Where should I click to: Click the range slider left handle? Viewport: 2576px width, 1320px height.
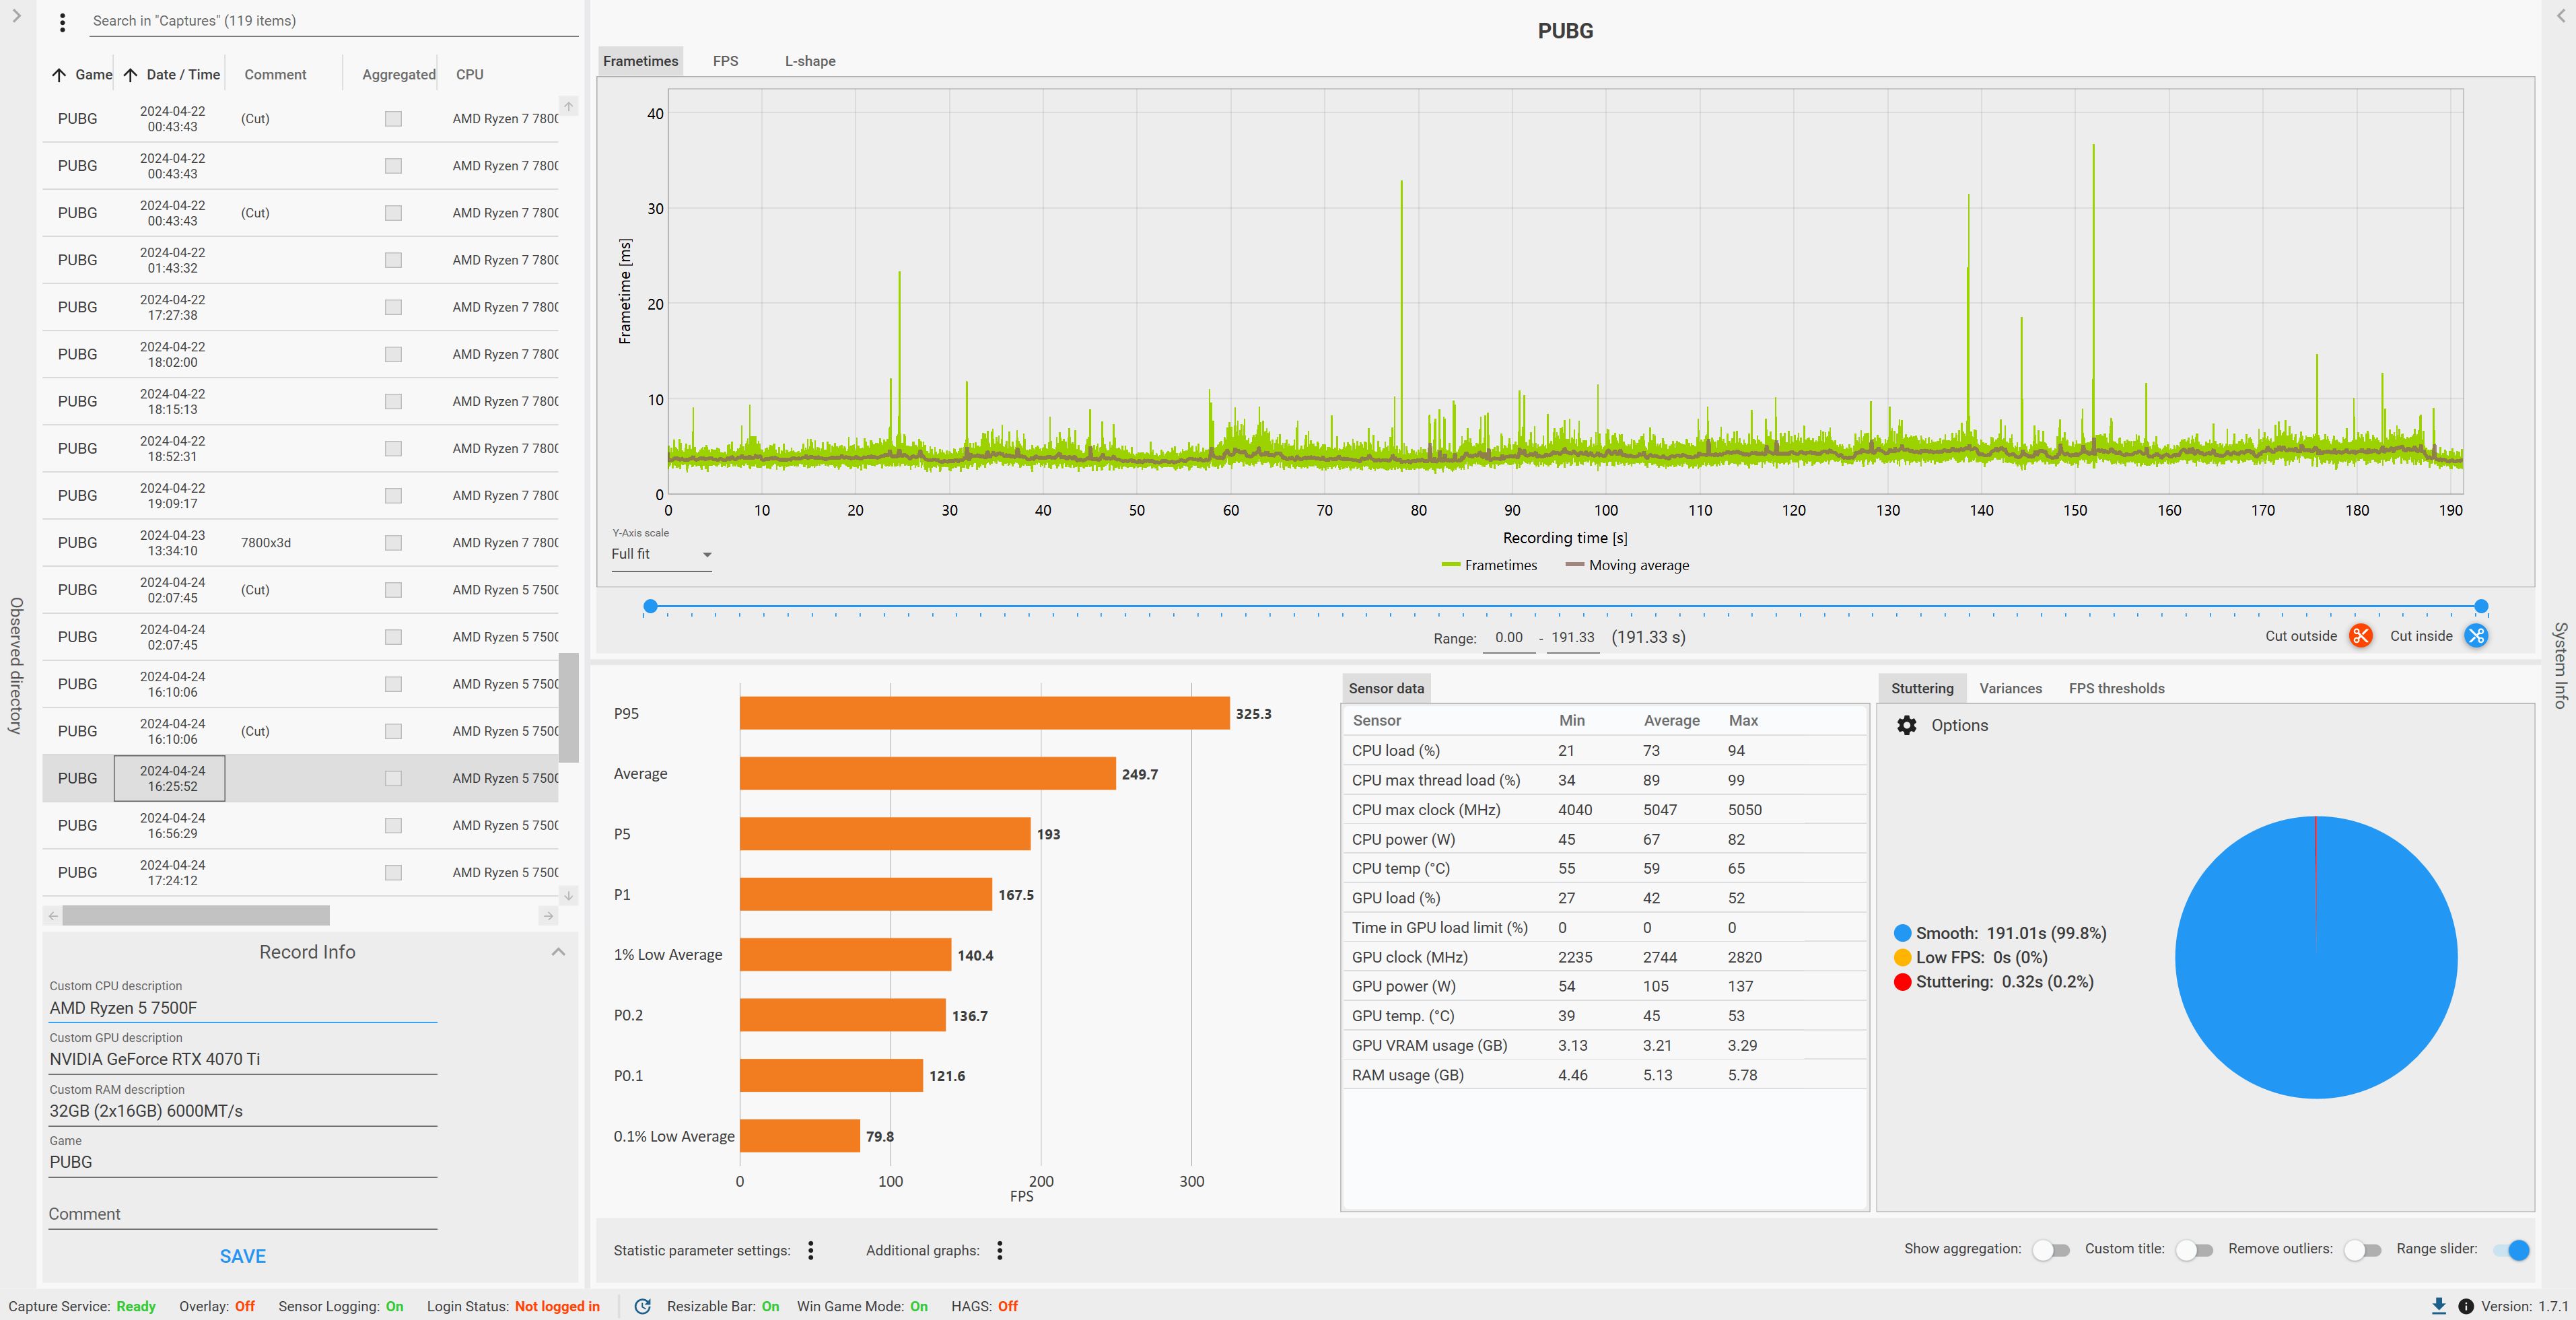pyautogui.click(x=650, y=606)
